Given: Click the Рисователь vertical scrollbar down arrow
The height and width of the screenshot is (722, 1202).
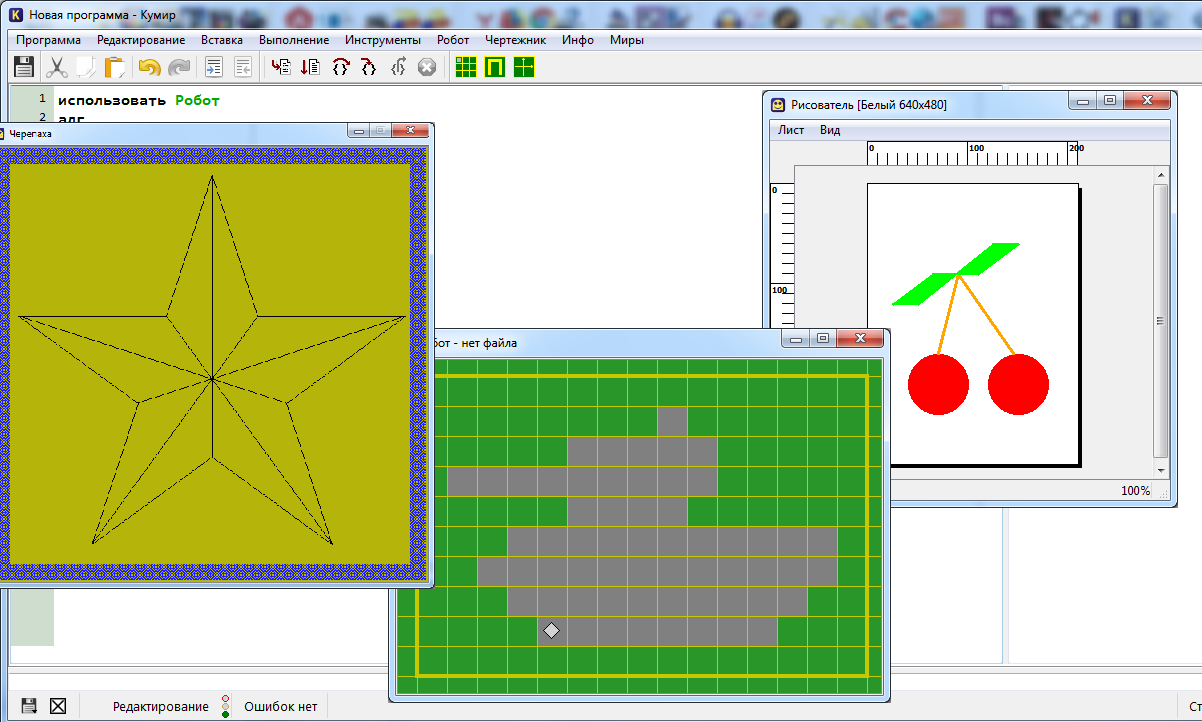Looking at the screenshot, I should [1160, 470].
